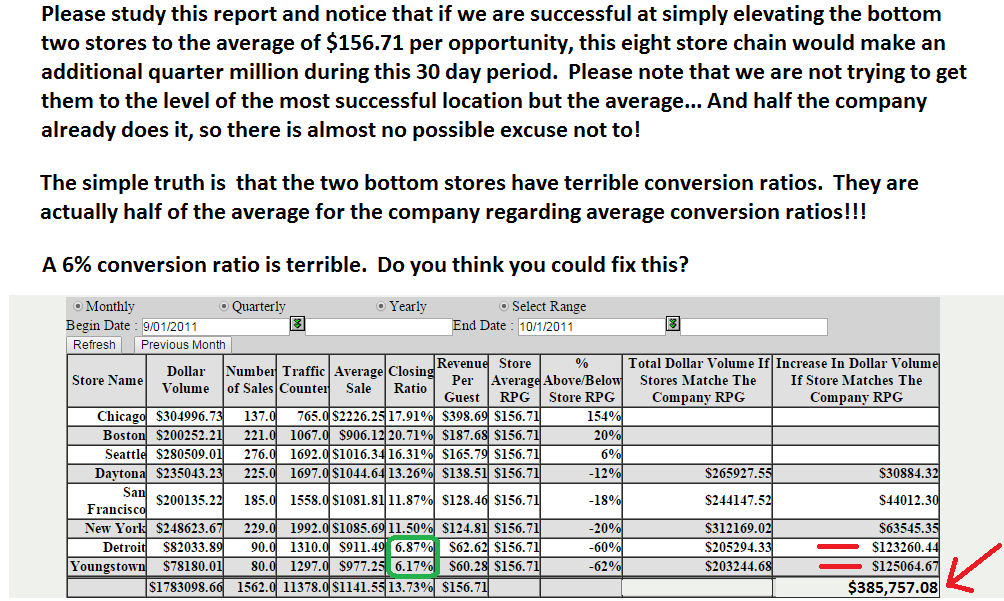Select Detroit's closing ratio 6.87%
Viewport: 1004px width, 601px height.
click(x=410, y=548)
